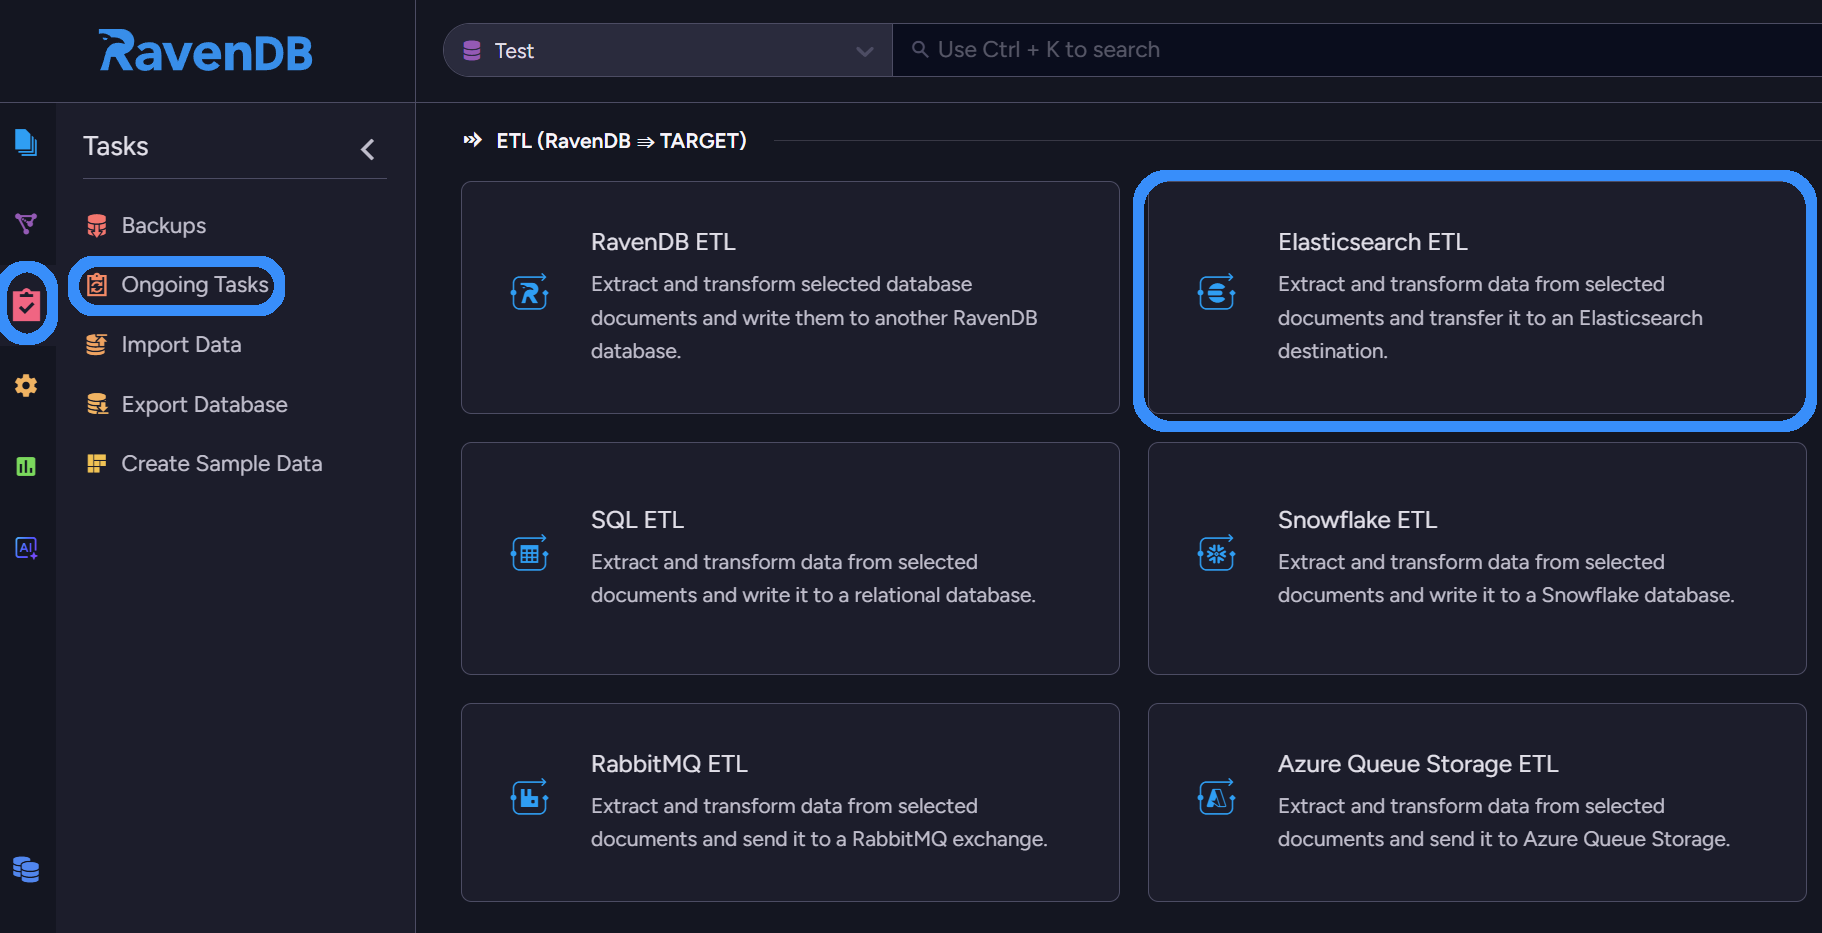Screen dimensions: 1822x933
Task: Open the AI Hub icon in the left rail
Action: tap(26, 547)
